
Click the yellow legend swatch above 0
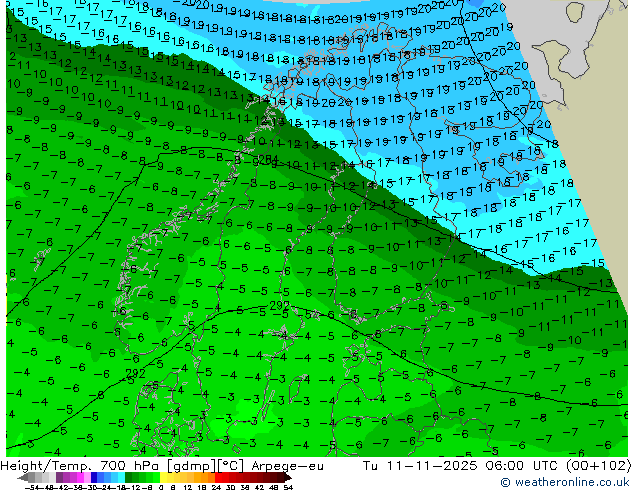pos(163,478)
